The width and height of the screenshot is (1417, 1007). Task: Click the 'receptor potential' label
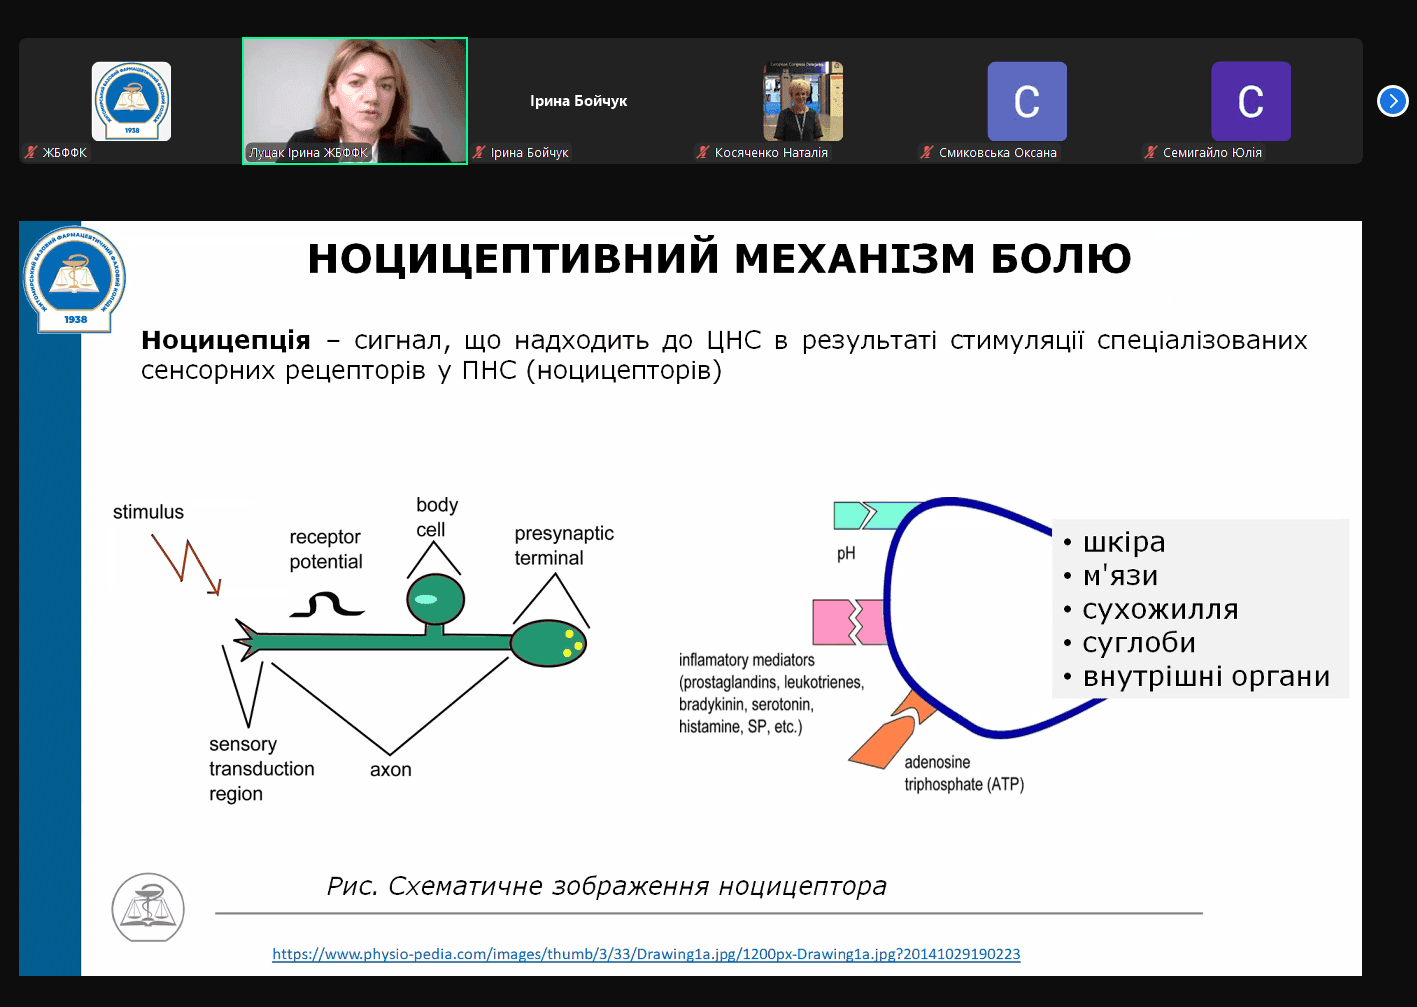pyautogui.click(x=326, y=549)
